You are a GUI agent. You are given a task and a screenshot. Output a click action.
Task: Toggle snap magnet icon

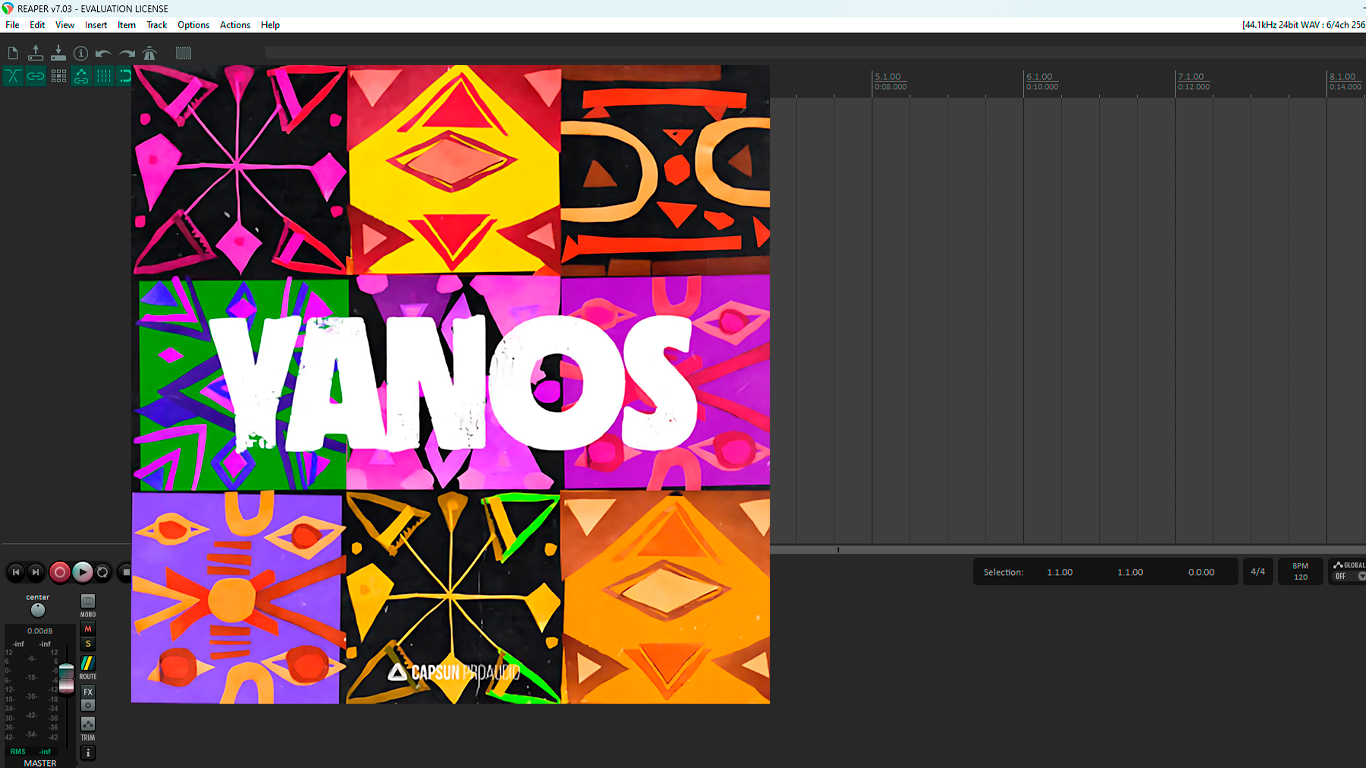[125, 76]
